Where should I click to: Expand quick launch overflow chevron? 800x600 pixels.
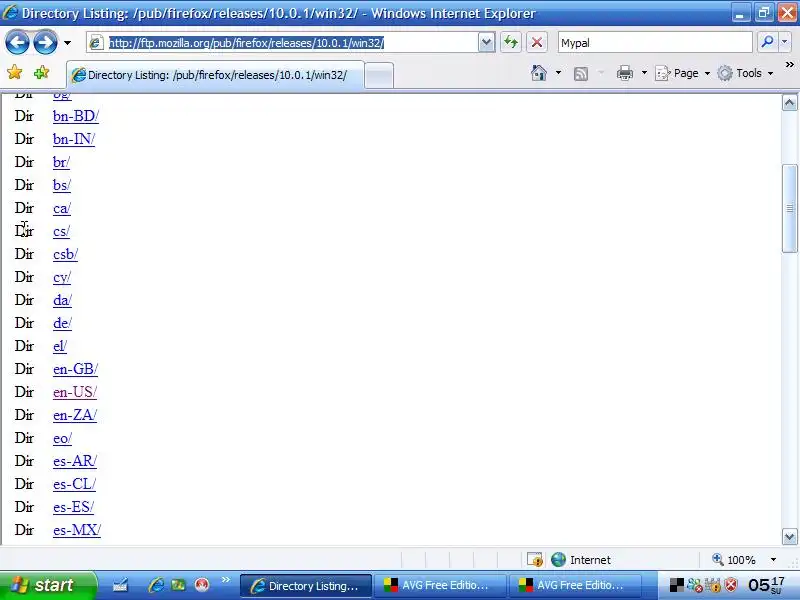pos(226,579)
